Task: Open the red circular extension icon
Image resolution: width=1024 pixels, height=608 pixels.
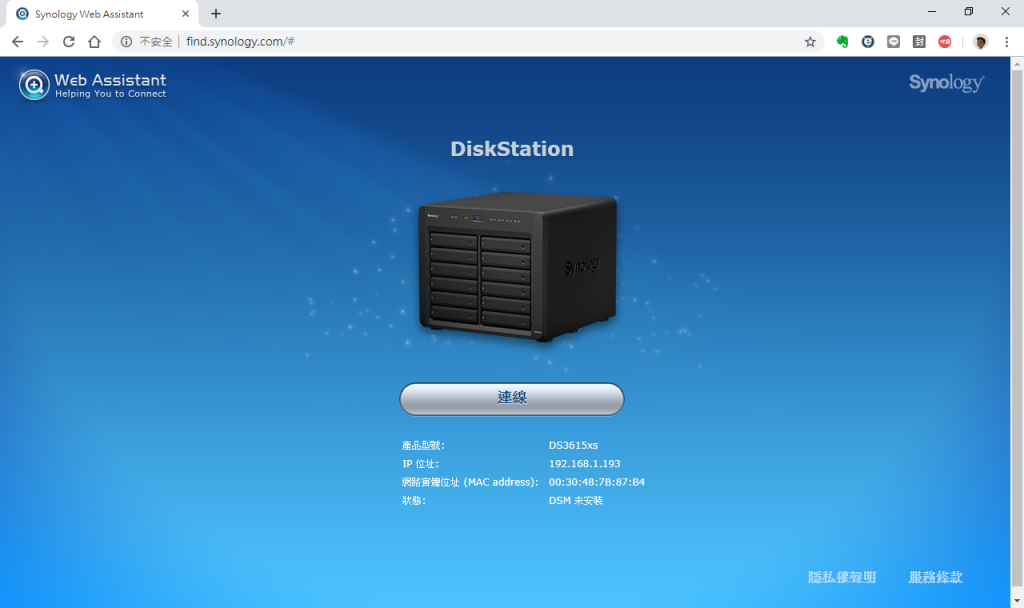Action: pyautogui.click(x=944, y=42)
